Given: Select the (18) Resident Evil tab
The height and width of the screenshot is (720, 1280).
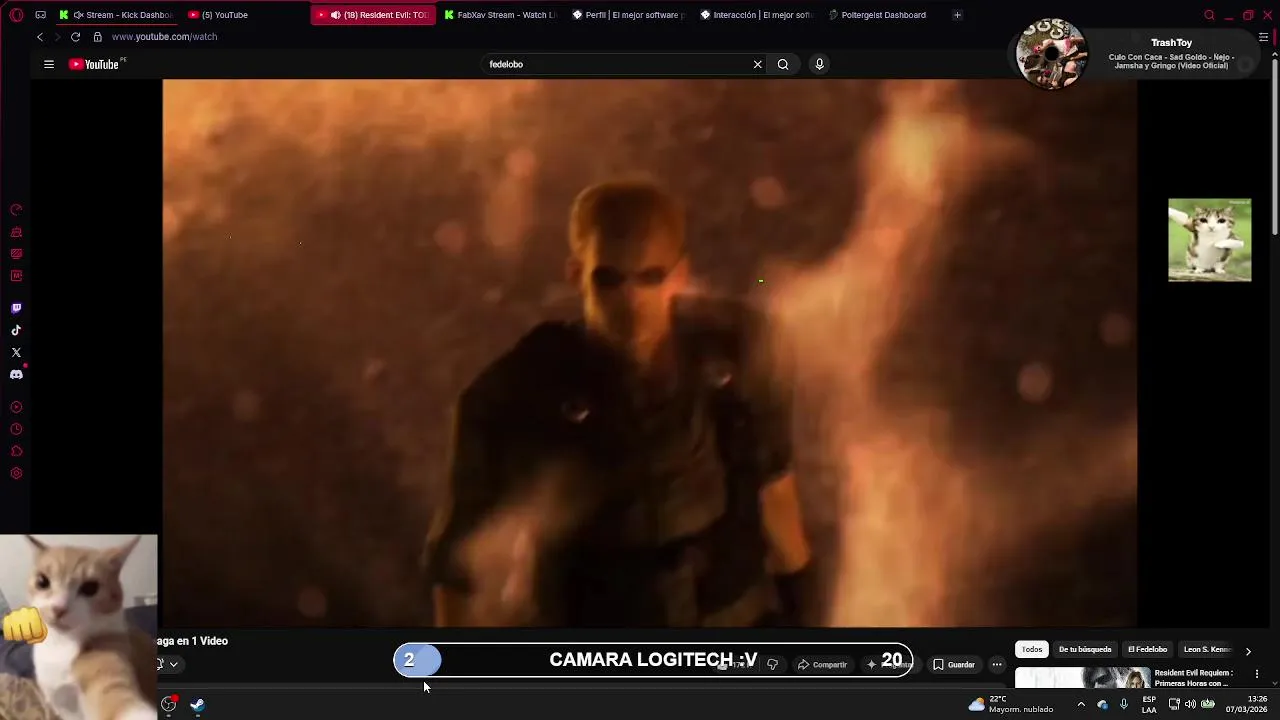Looking at the screenshot, I should tap(373, 15).
